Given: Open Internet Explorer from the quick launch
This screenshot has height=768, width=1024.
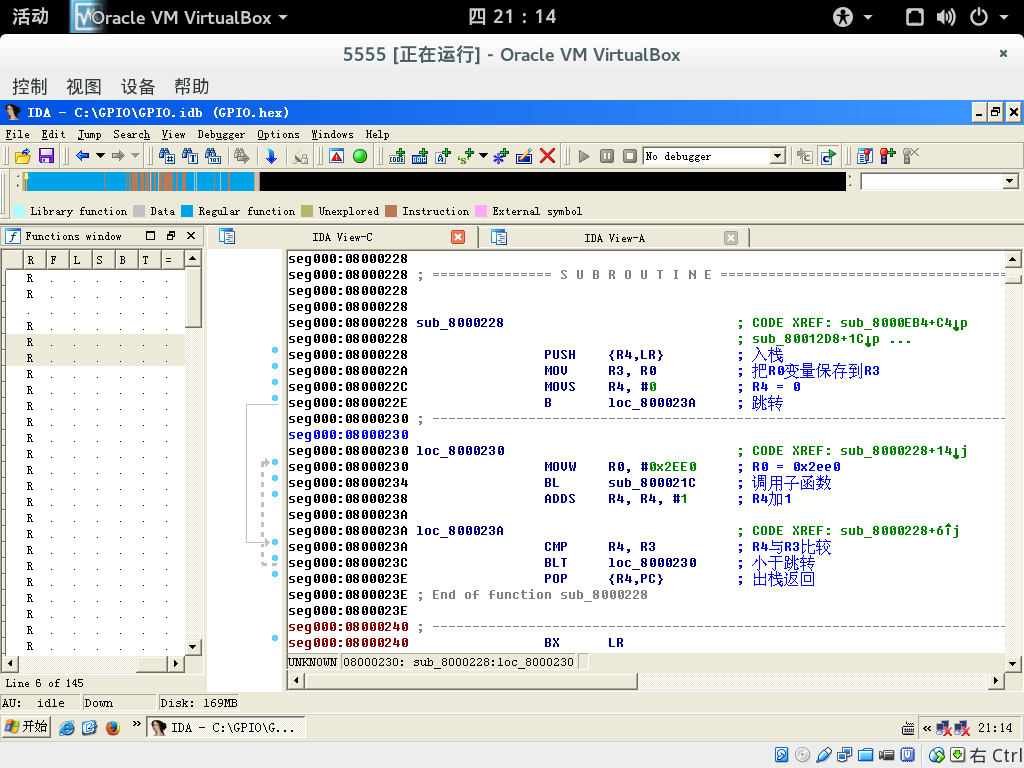Looking at the screenshot, I should (x=67, y=728).
